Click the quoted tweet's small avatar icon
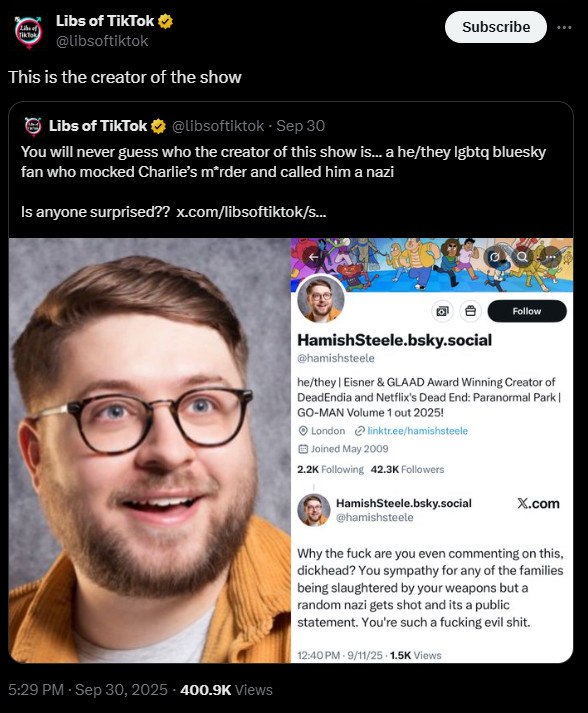Image resolution: width=588 pixels, height=713 pixels. click(x=33, y=126)
